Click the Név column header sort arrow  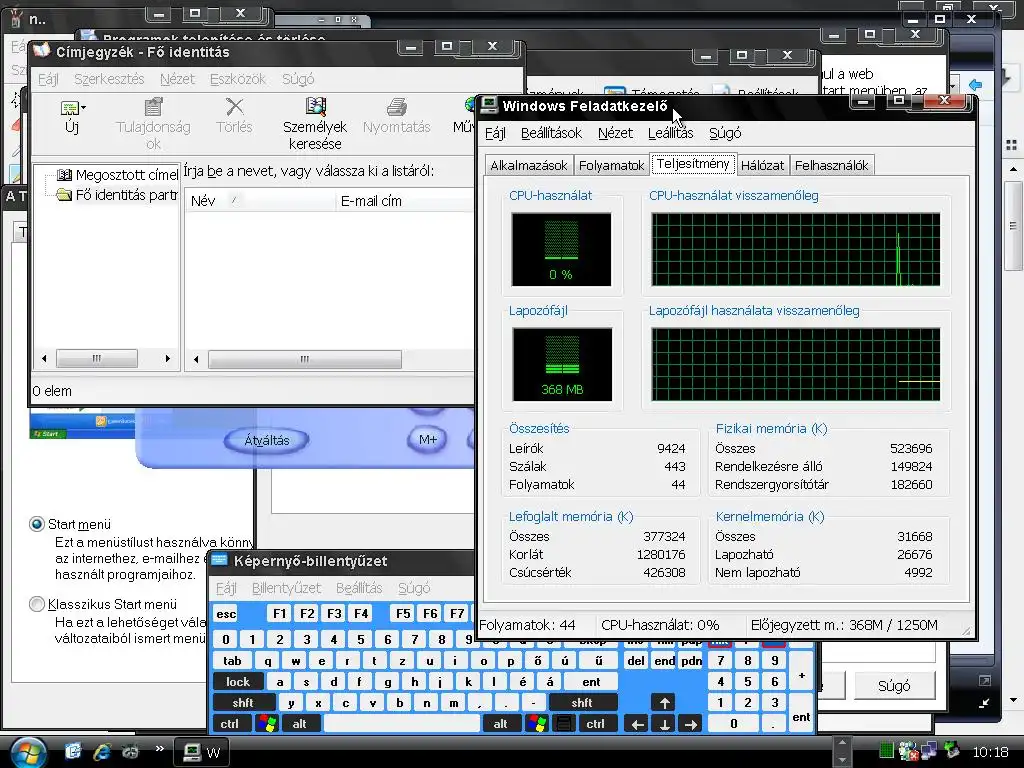[234, 200]
